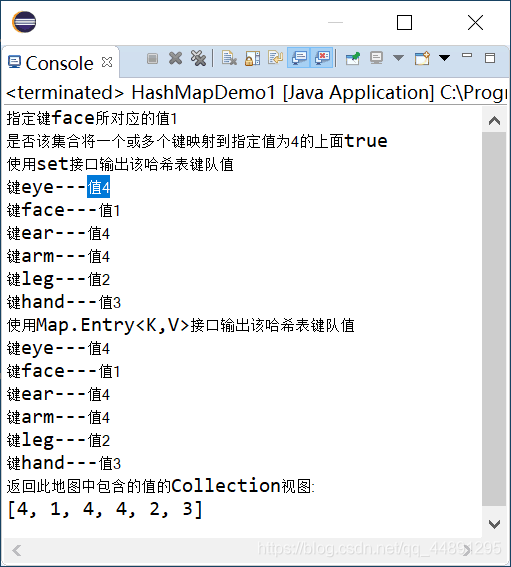Click the line '指定键face所对应的值1'

[91, 118]
